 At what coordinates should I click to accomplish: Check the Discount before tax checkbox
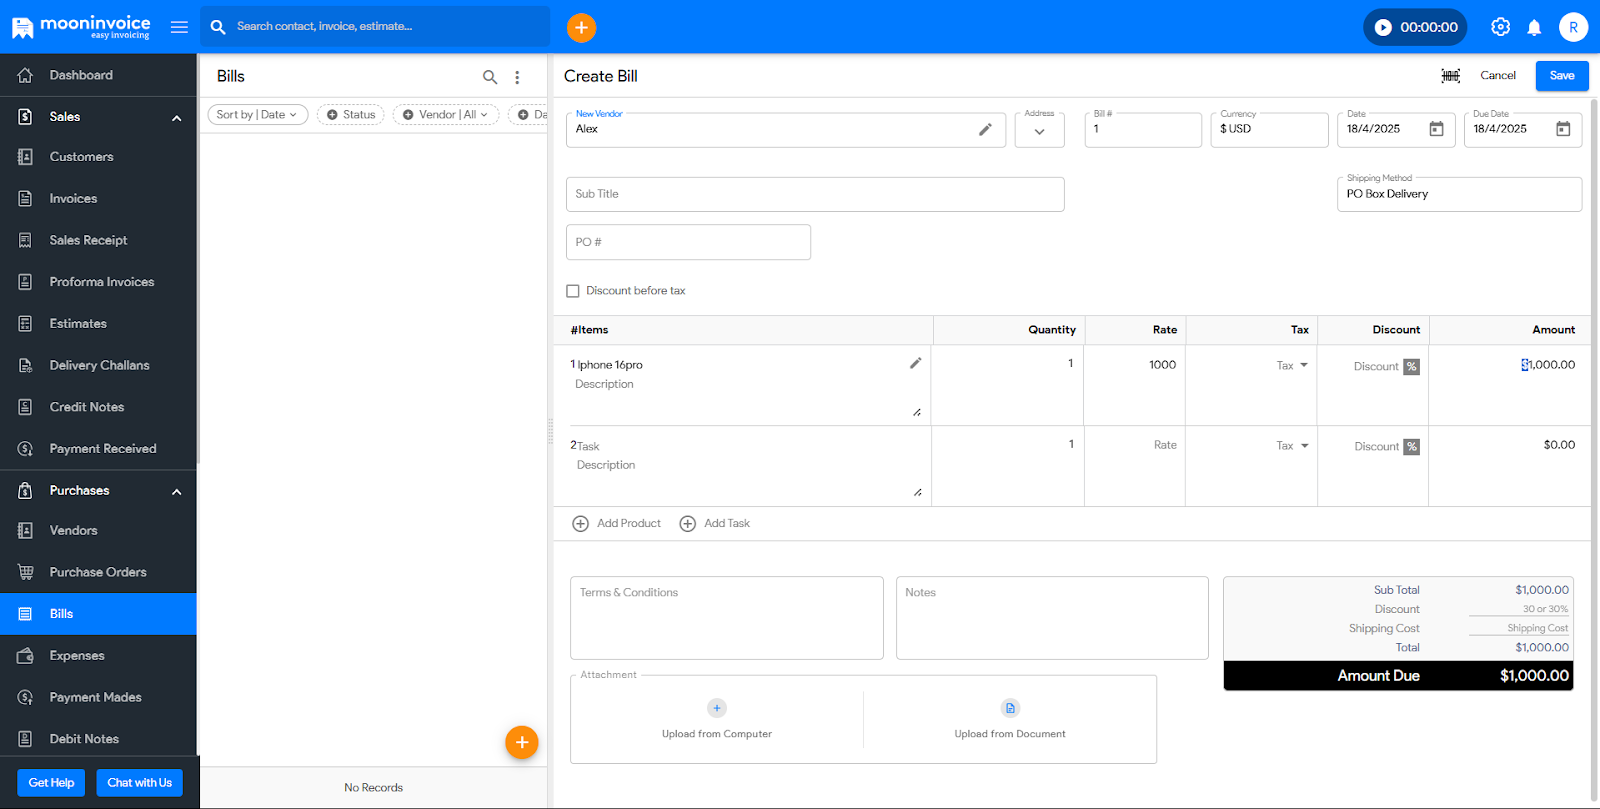coord(573,291)
